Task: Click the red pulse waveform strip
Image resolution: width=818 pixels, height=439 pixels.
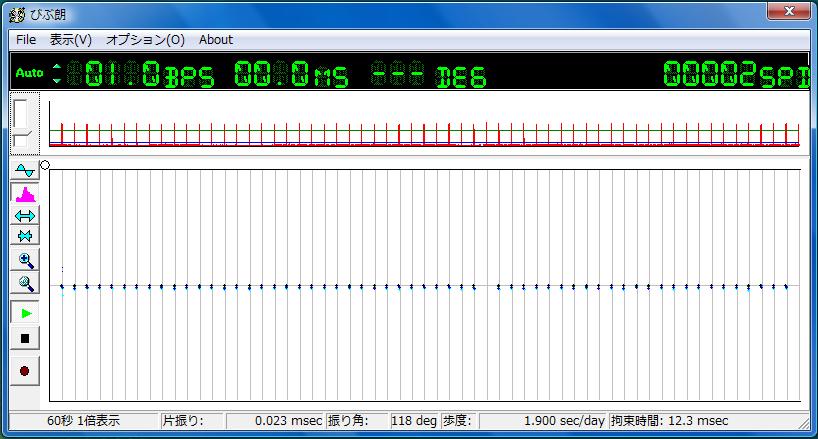Action: click(x=424, y=124)
